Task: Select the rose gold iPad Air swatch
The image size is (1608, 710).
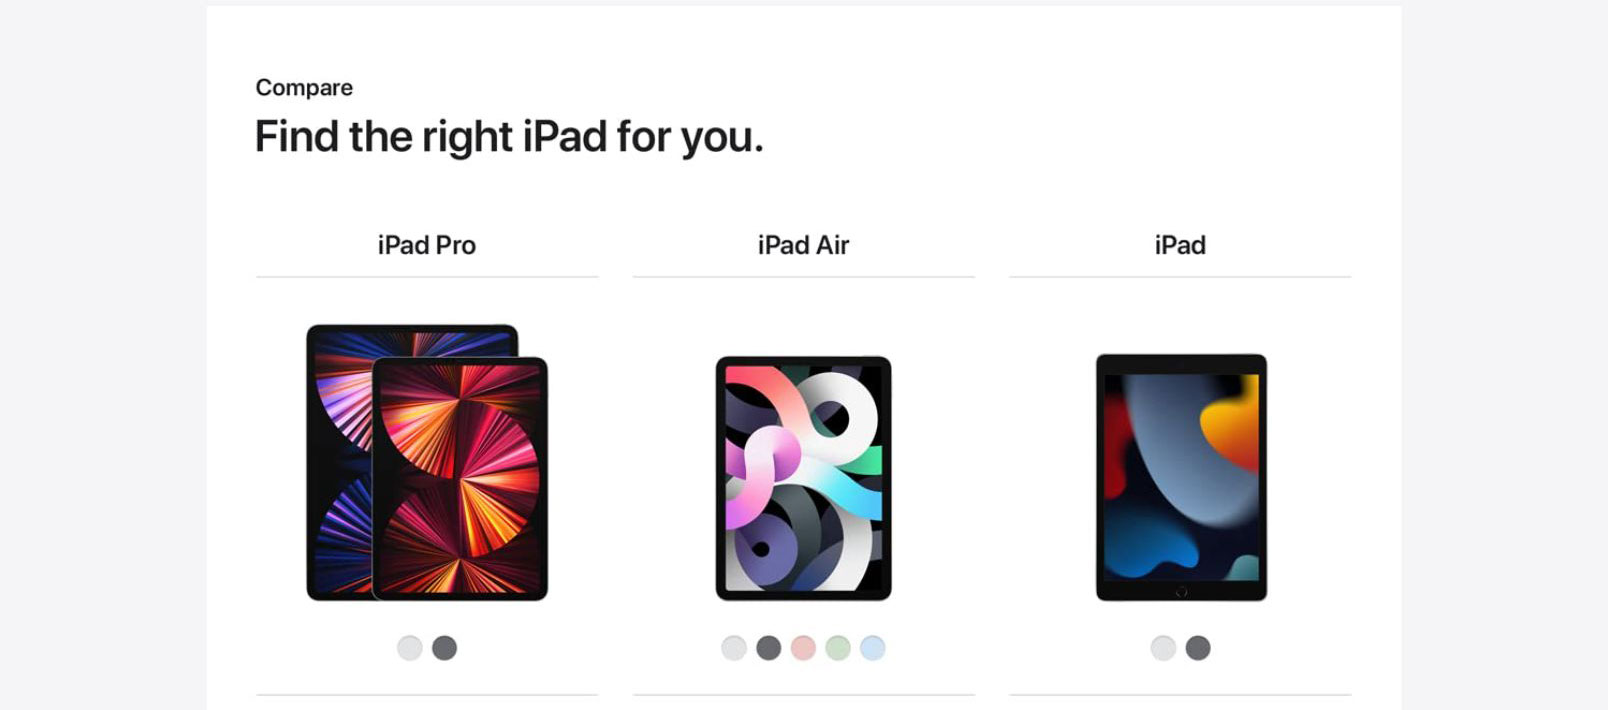Action: (803, 648)
